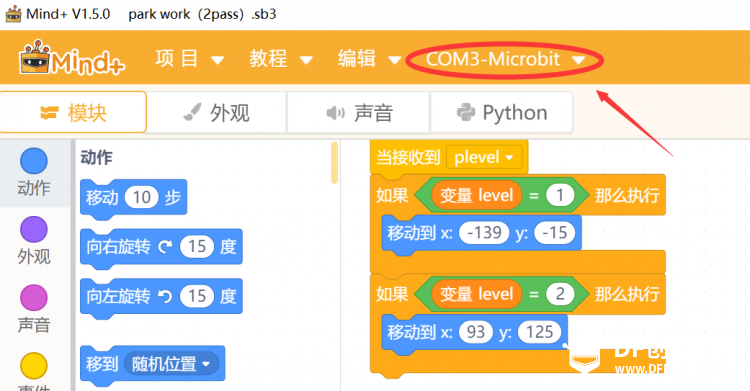Switch to the Python tab
Screen dimensions: 750x391
click(502, 112)
